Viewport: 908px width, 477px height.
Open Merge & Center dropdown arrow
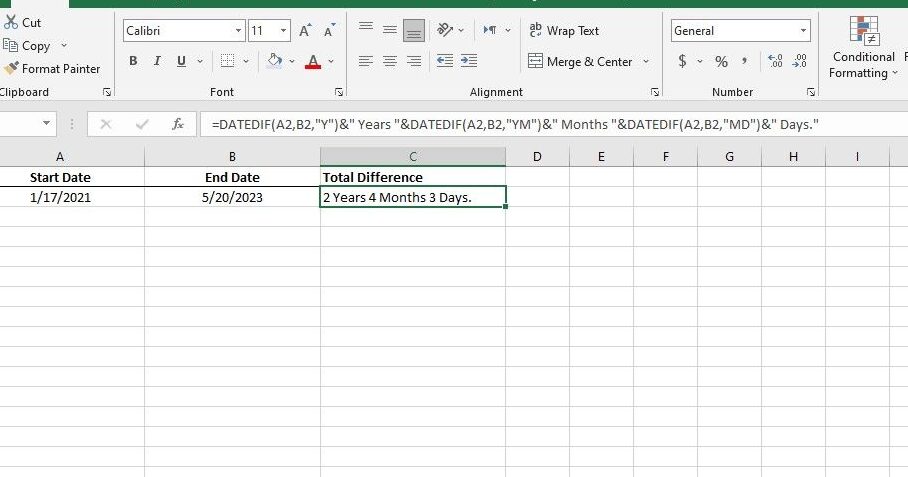point(646,61)
